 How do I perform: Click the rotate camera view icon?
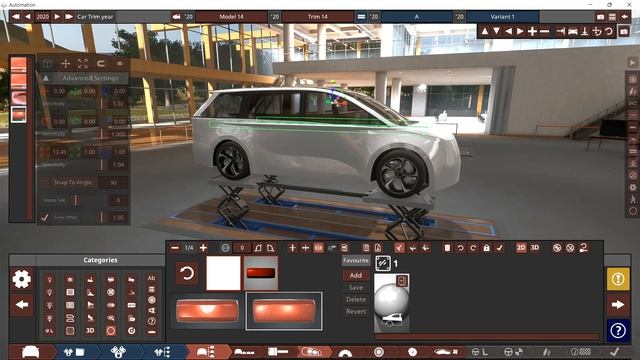click(x=609, y=31)
